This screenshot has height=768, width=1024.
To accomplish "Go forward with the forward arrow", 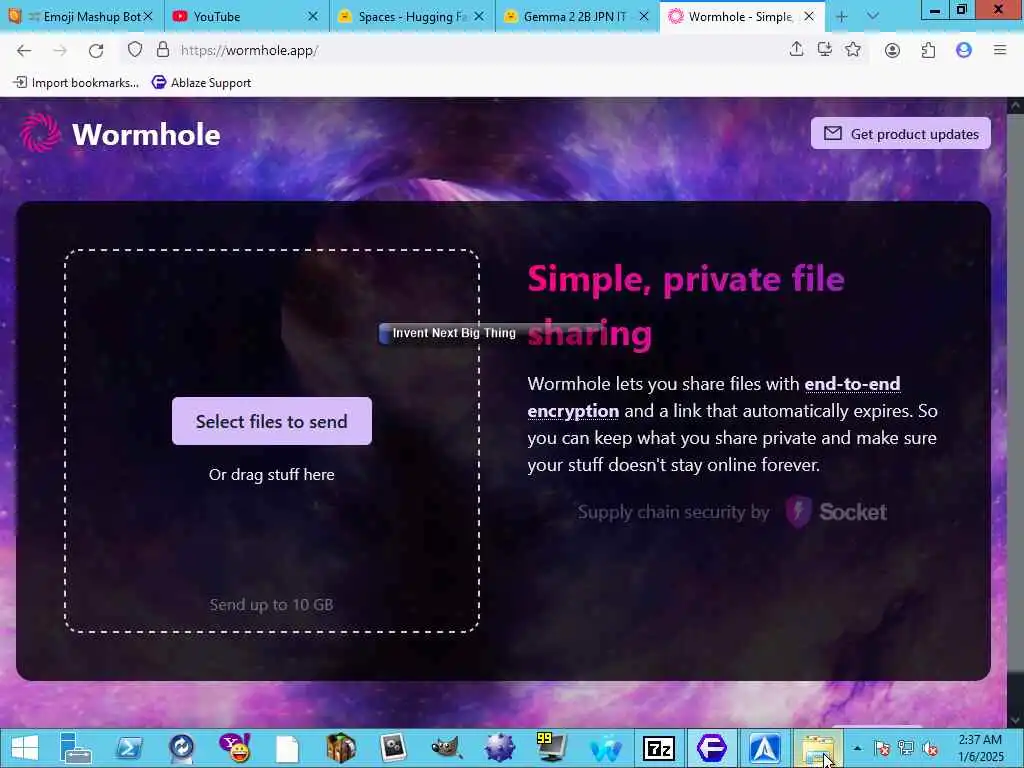I will [60, 50].
